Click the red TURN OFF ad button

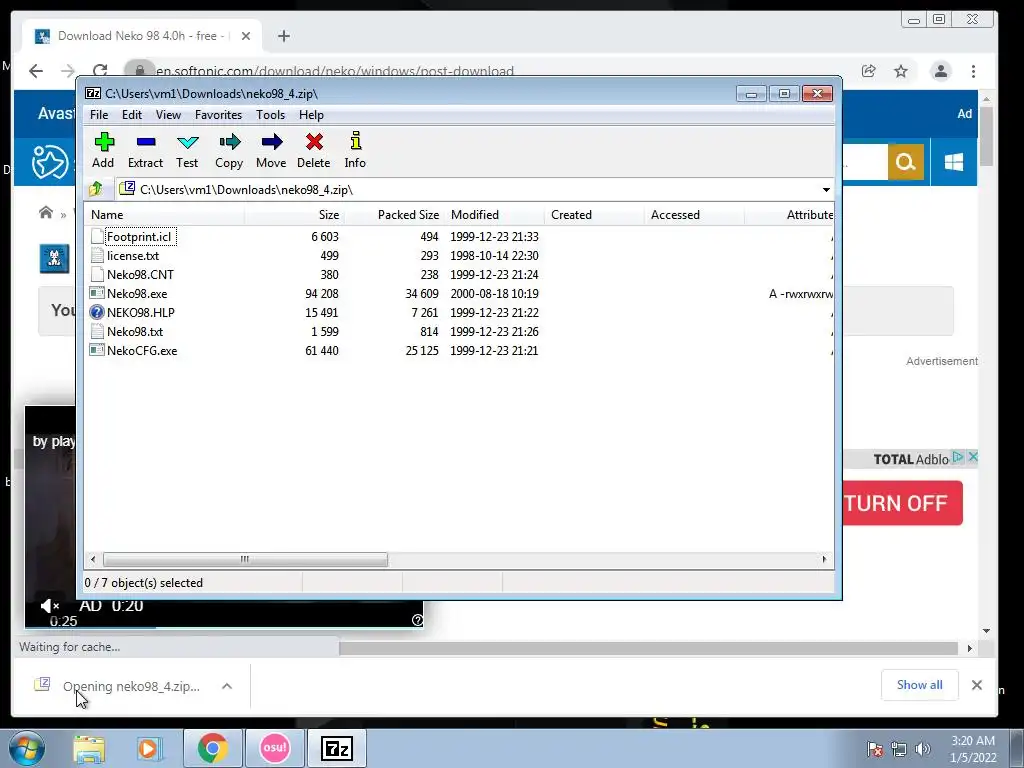click(x=903, y=503)
